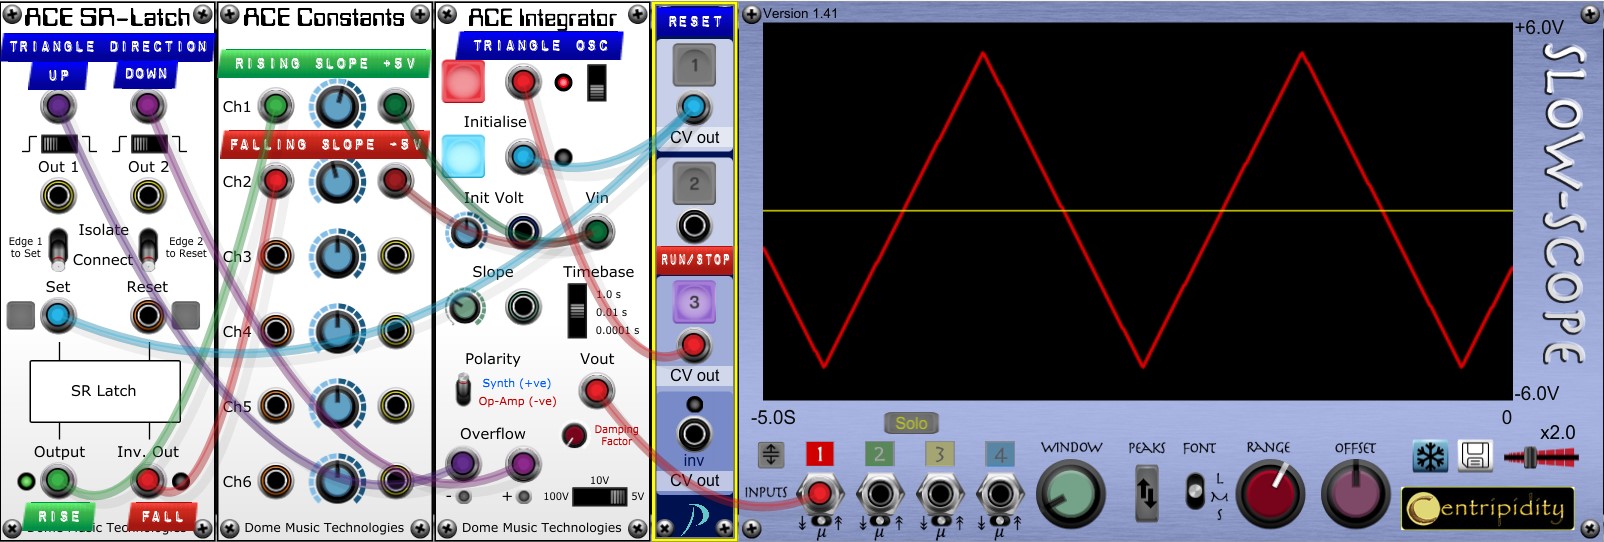Click the Out 2 jack on SR-Latch
Viewport: 1604px width, 542px height.
coord(148,196)
